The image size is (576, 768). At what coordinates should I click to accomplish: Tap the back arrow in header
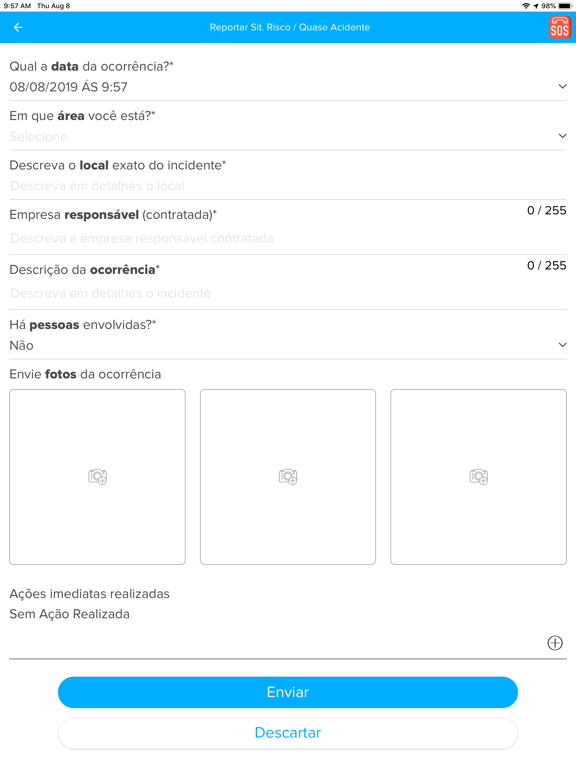(x=18, y=27)
